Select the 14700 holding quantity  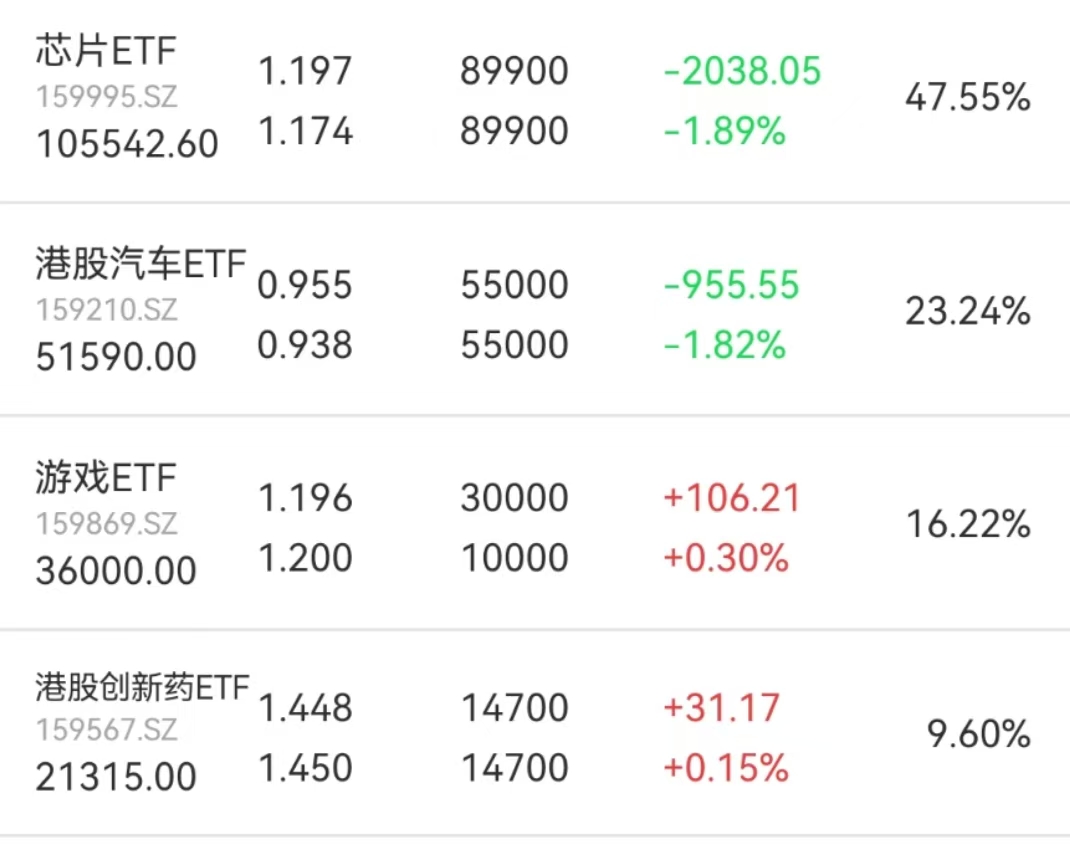coord(514,709)
